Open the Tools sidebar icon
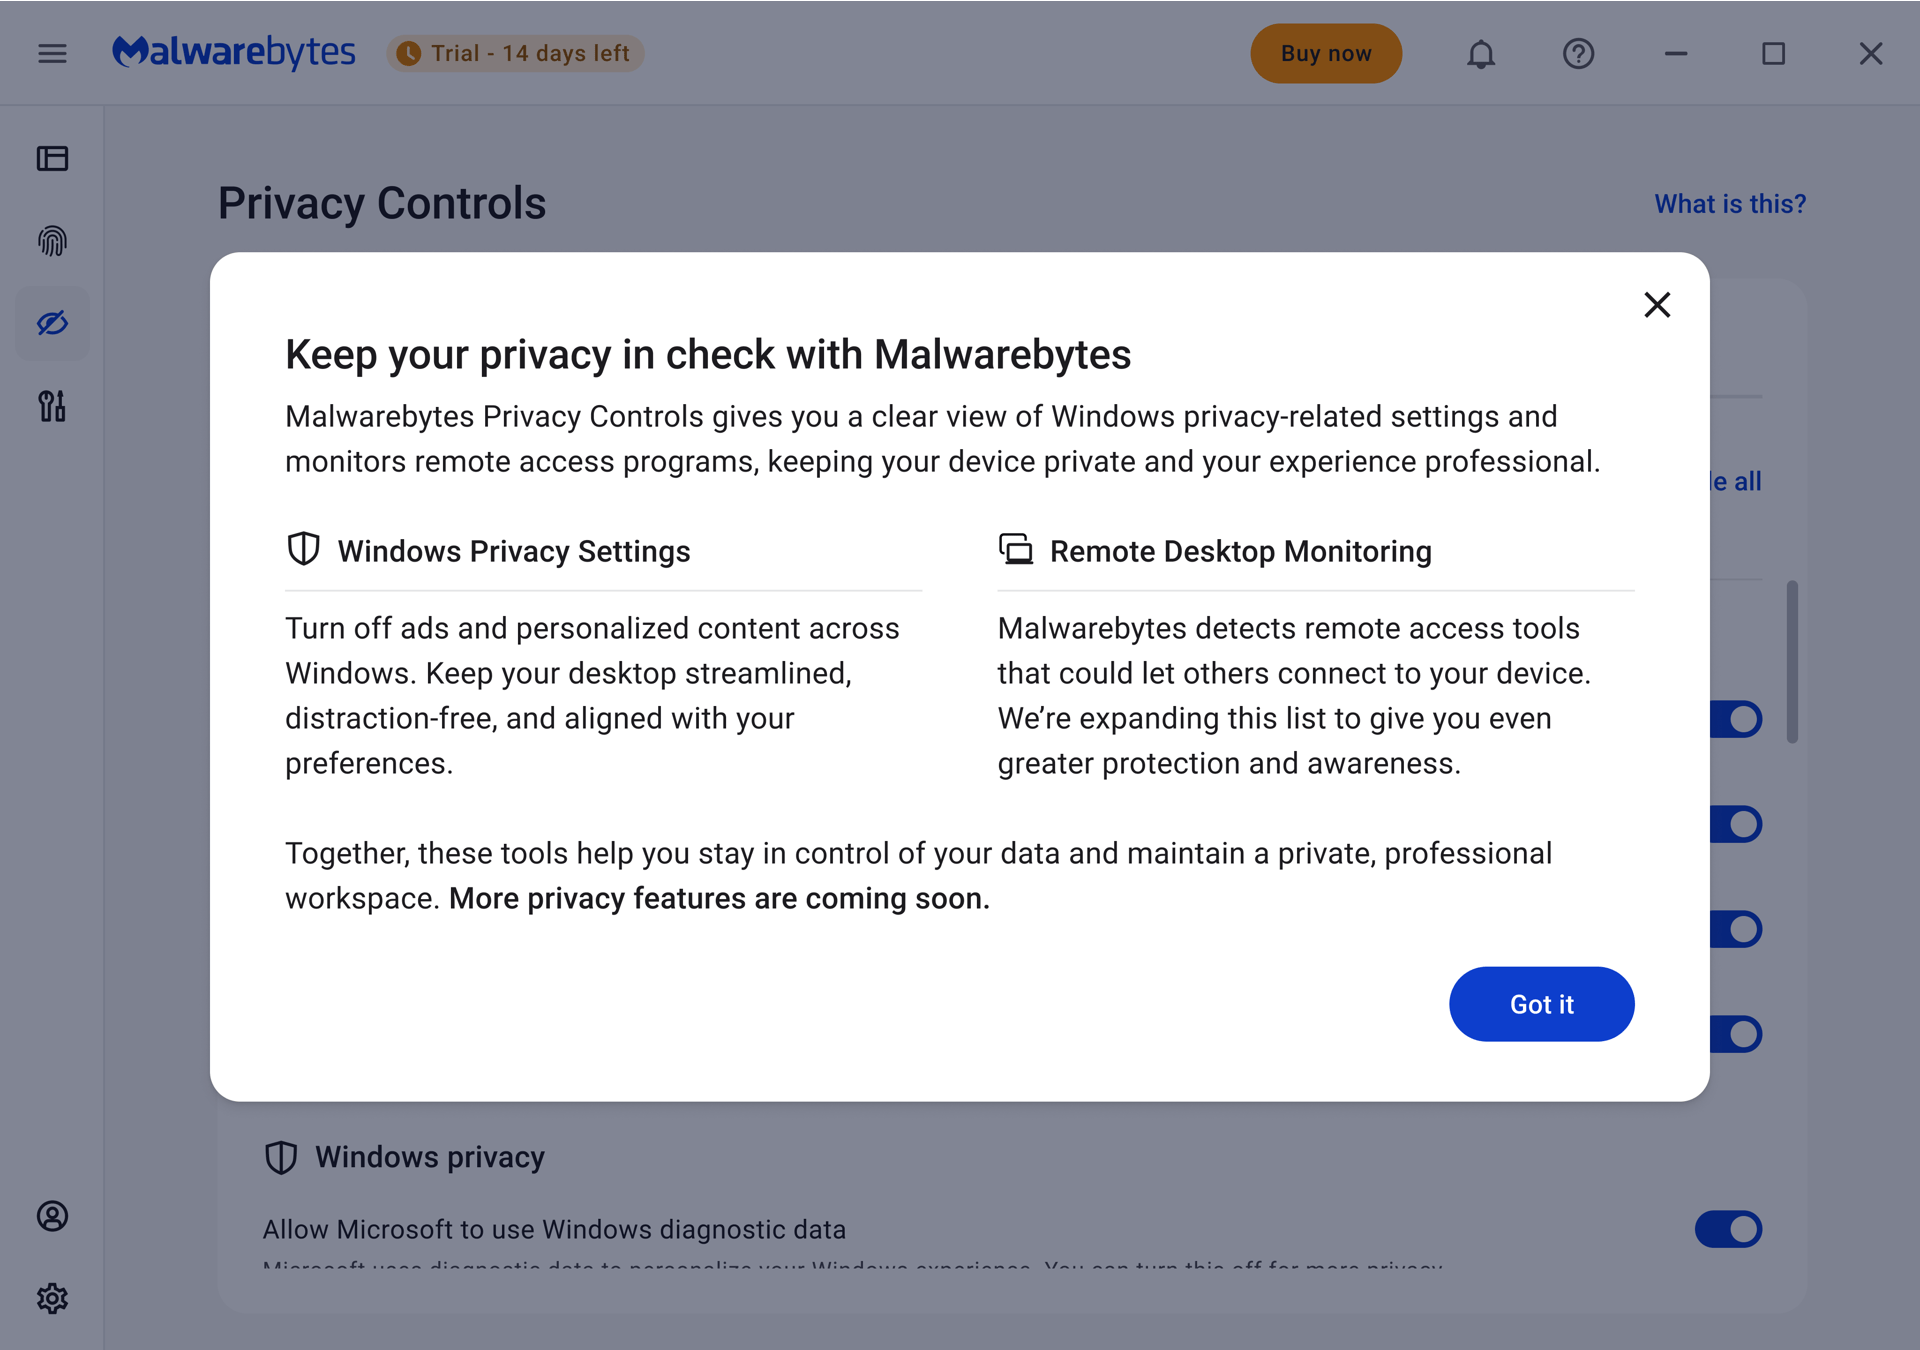1920x1350 pixels. (x=52, y=406)
